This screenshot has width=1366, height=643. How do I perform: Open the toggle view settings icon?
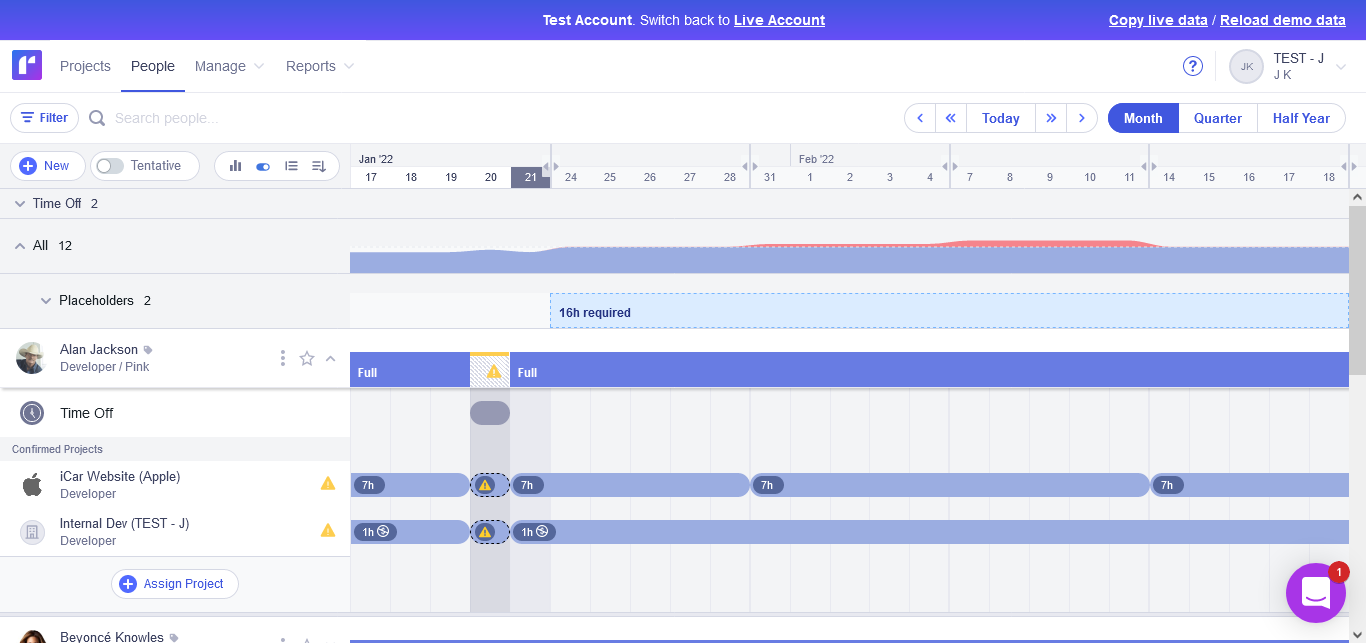263,166
